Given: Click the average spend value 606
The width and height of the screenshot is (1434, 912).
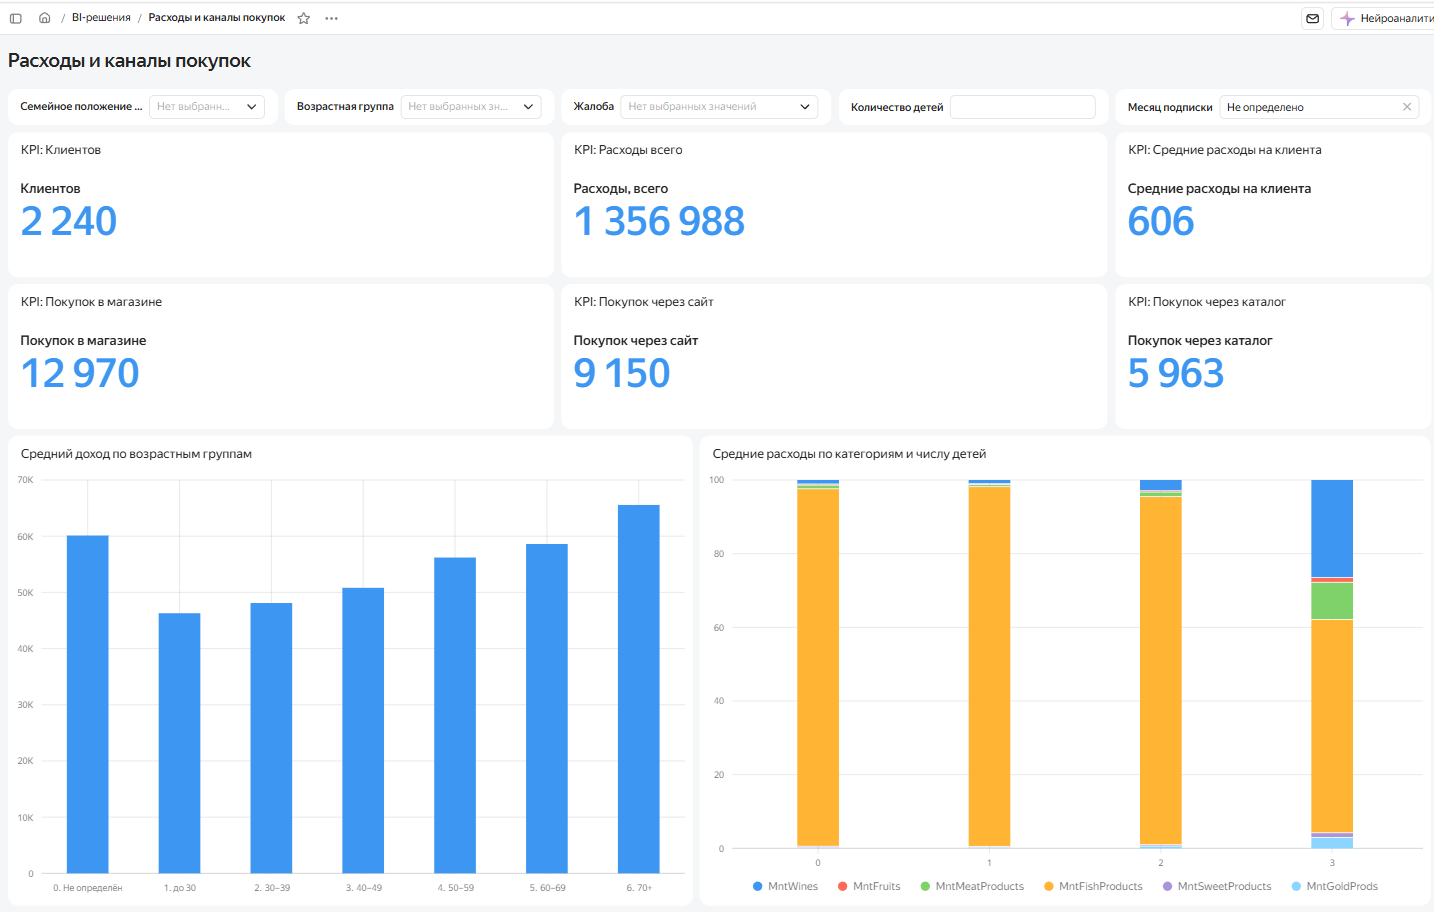Looking at the screenshot, I should (1161, 221).
